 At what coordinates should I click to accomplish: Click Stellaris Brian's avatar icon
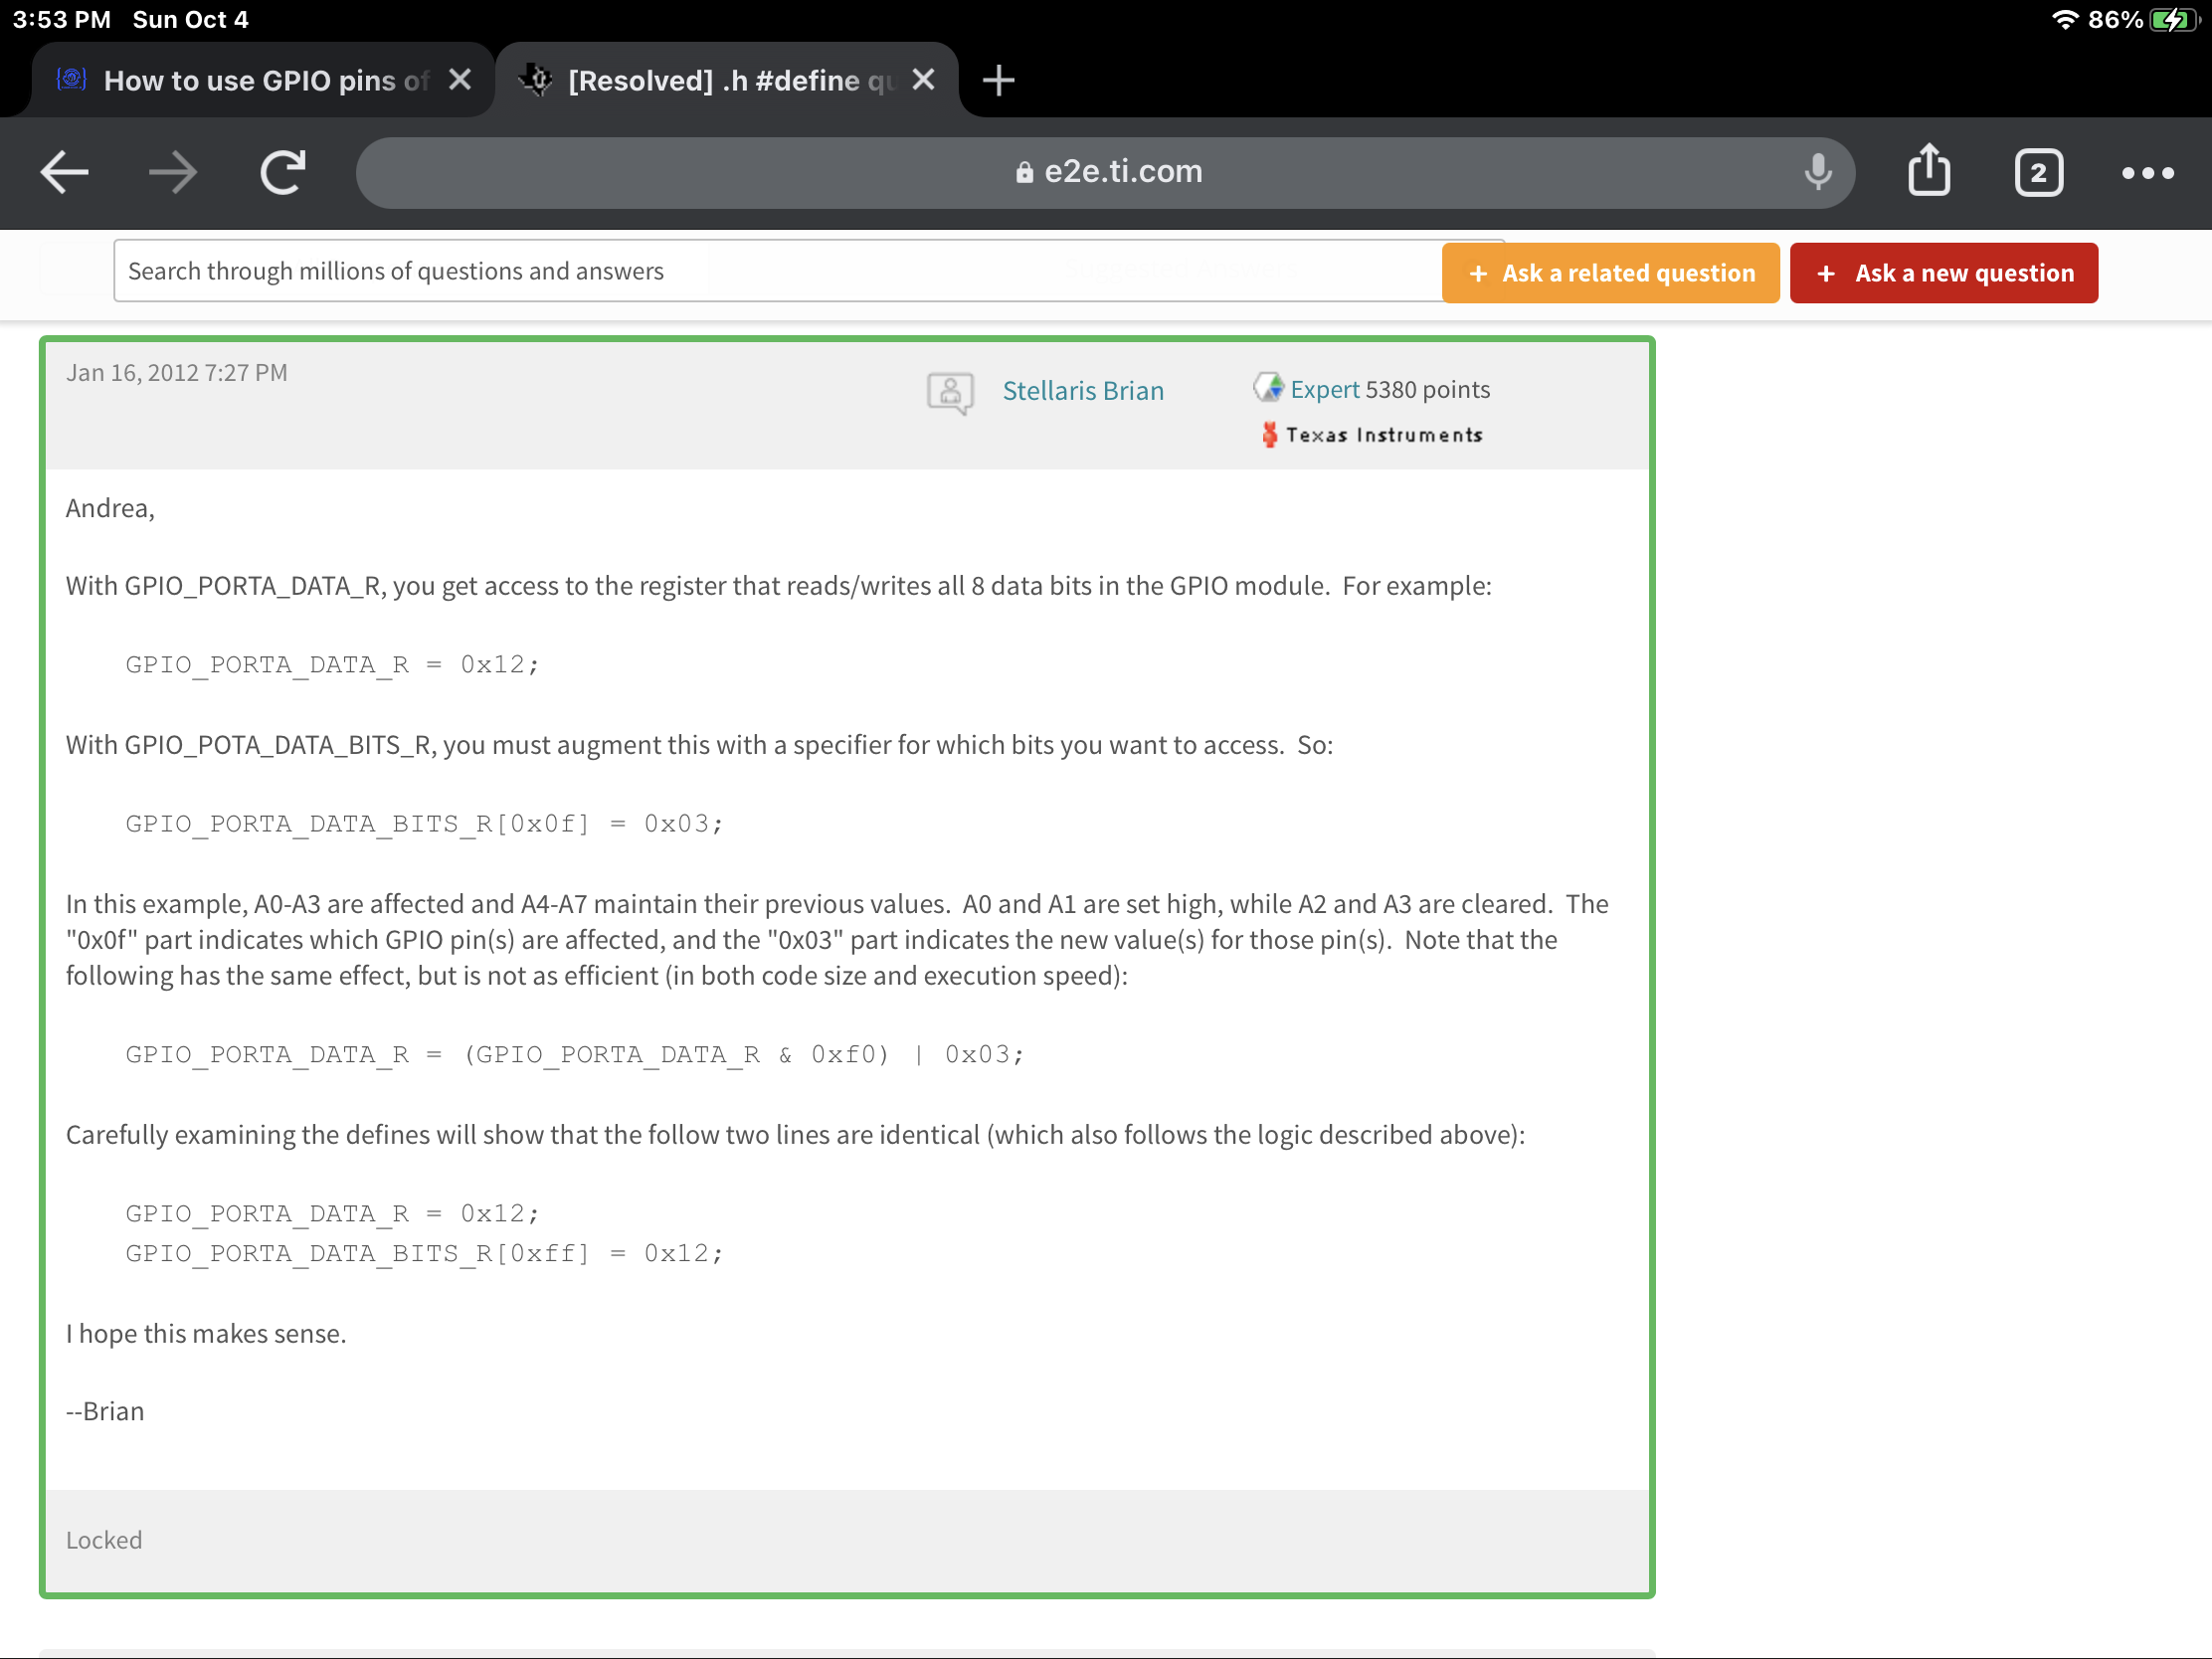click(949, 392)
